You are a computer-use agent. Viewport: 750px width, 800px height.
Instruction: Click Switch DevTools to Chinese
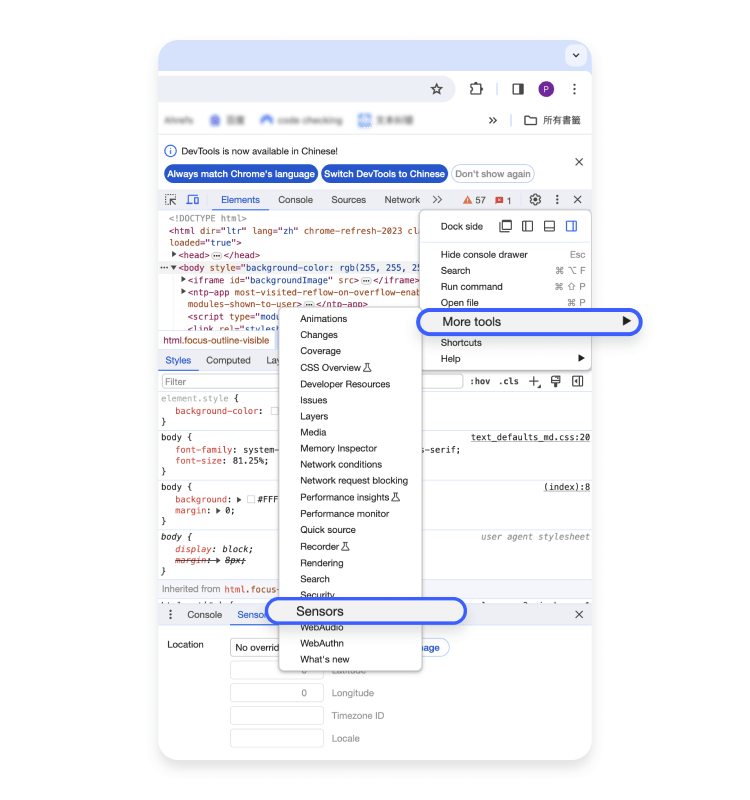point(384,174)
